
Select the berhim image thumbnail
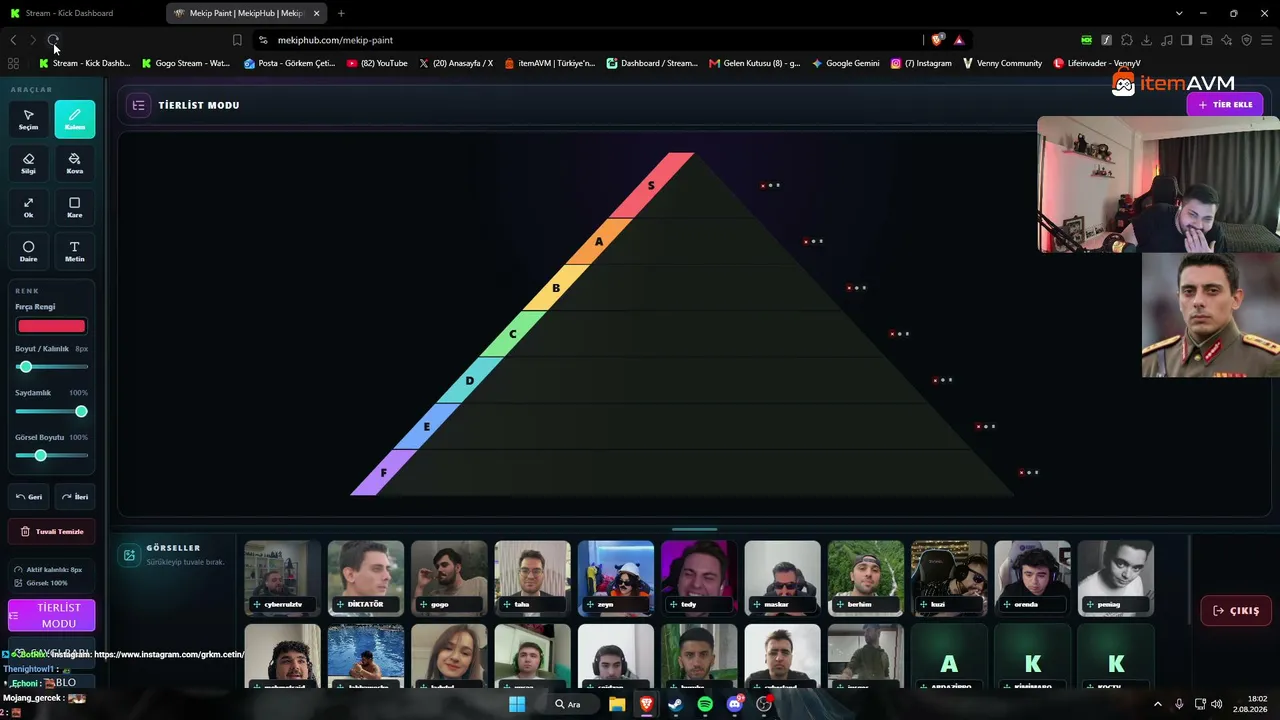(x=866, y=578)
